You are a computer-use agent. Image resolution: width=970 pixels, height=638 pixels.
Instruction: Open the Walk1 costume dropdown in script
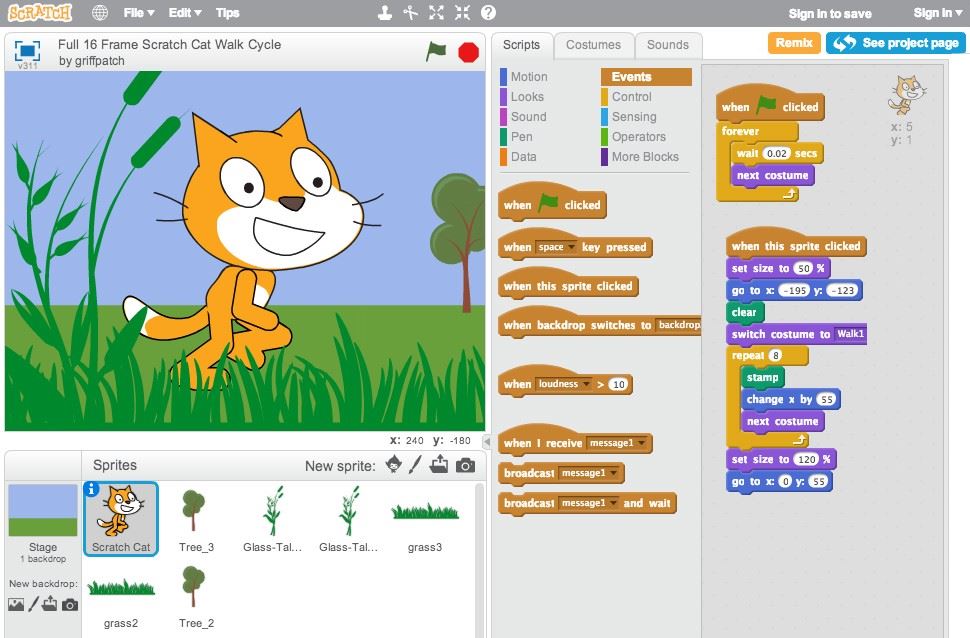coord(850,334)
